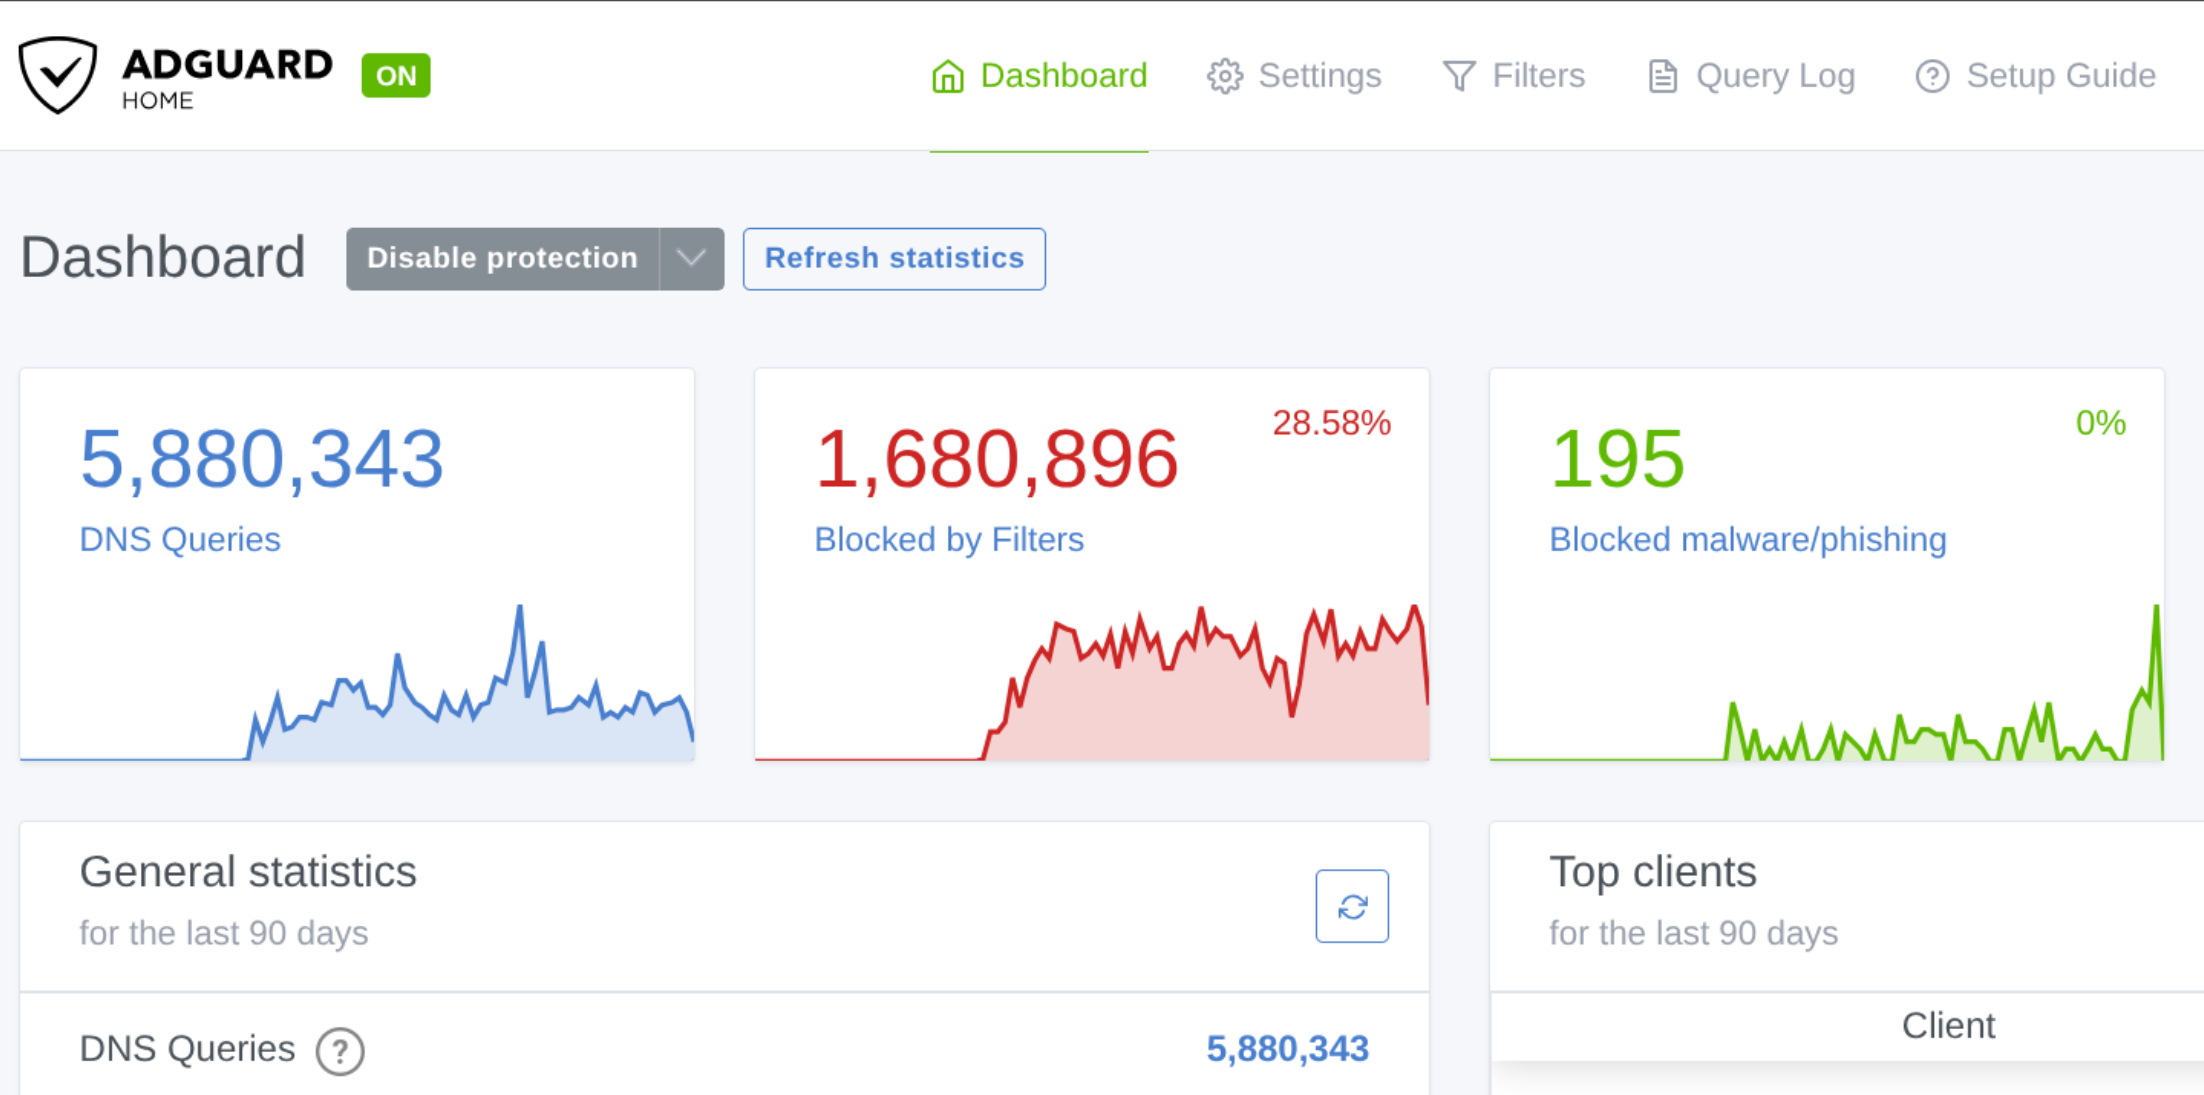Open the Setup Guide page
Screen dimensions: 2204x1095
pos(2035,76)
